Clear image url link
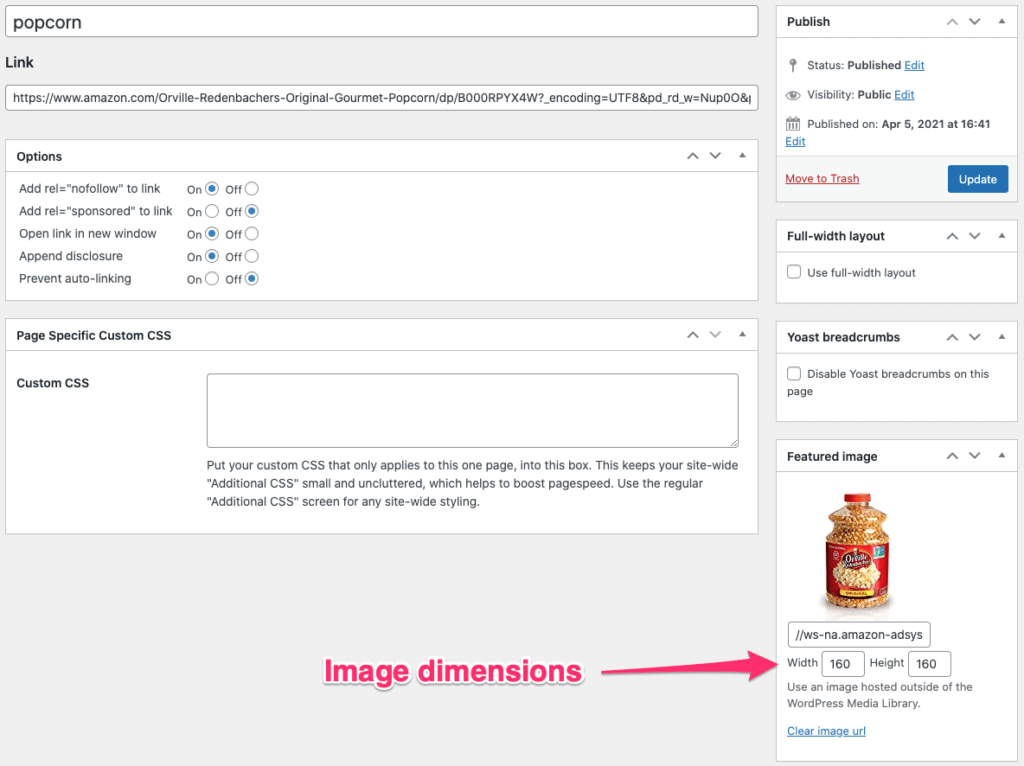The width and height of the screenshot is (1024, 766). [826, 731]
